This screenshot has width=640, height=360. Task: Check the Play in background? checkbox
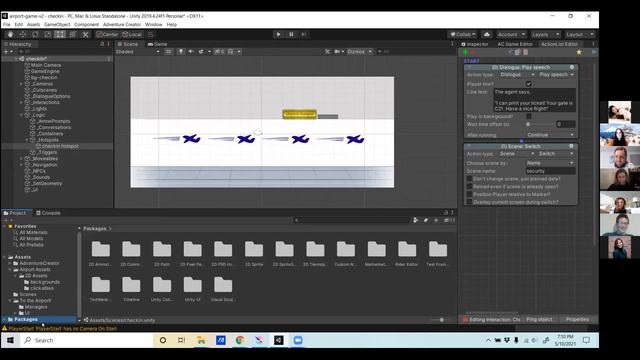coord(529,116)
